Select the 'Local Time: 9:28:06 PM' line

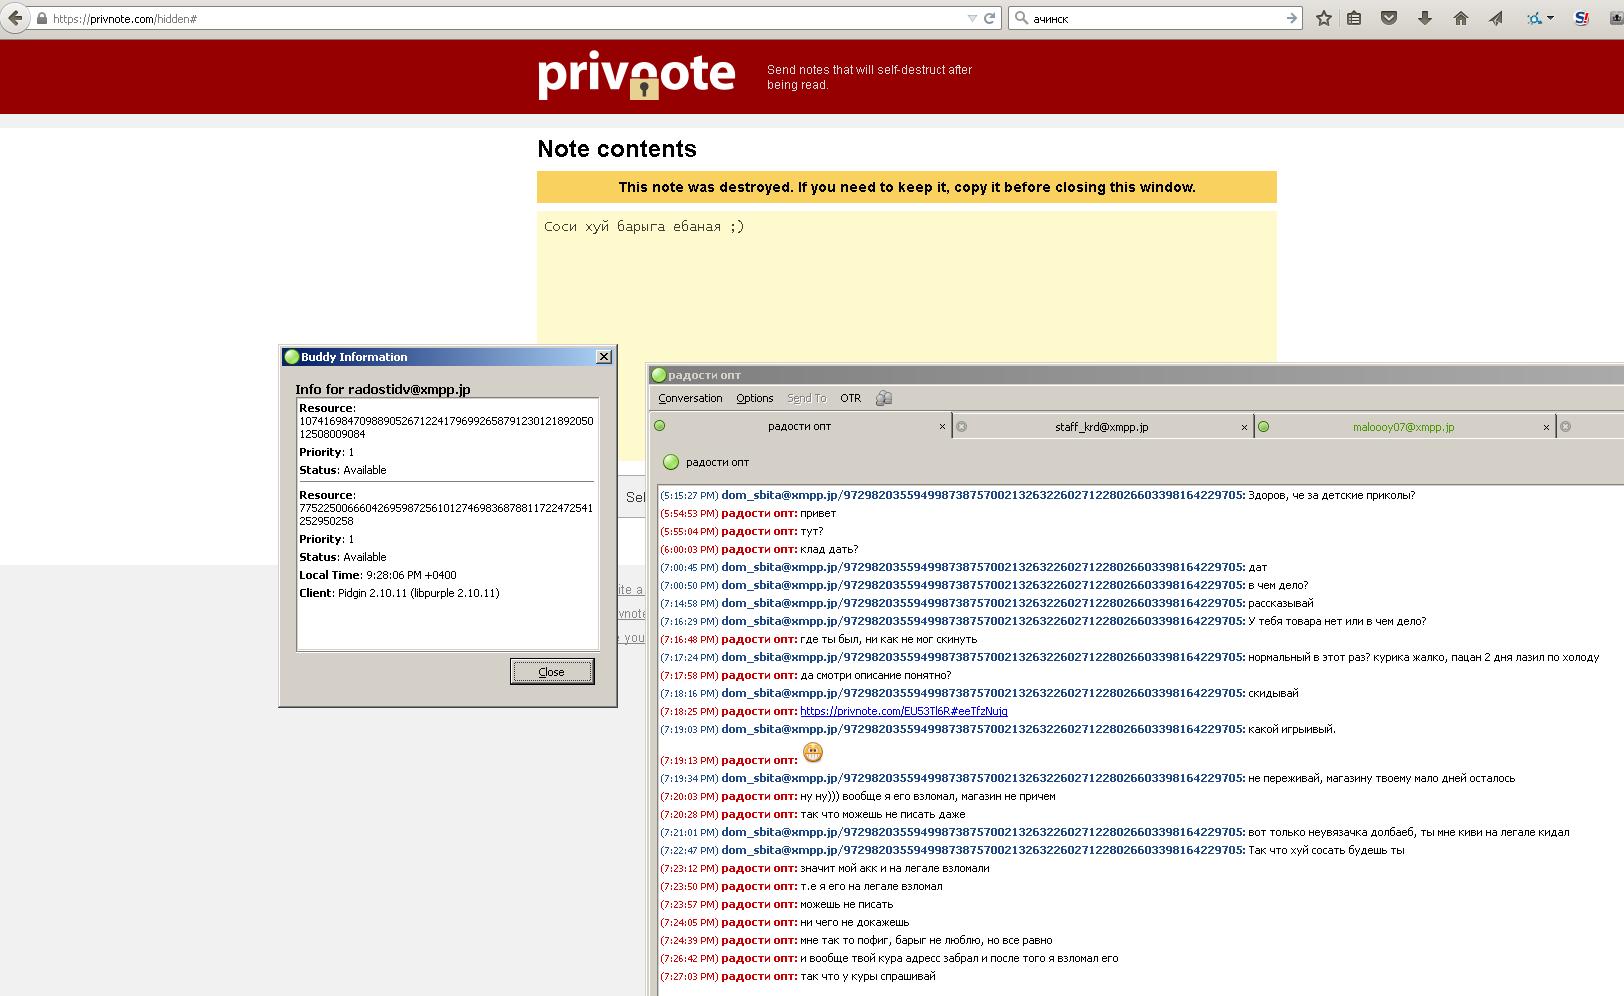click(378, 575)
